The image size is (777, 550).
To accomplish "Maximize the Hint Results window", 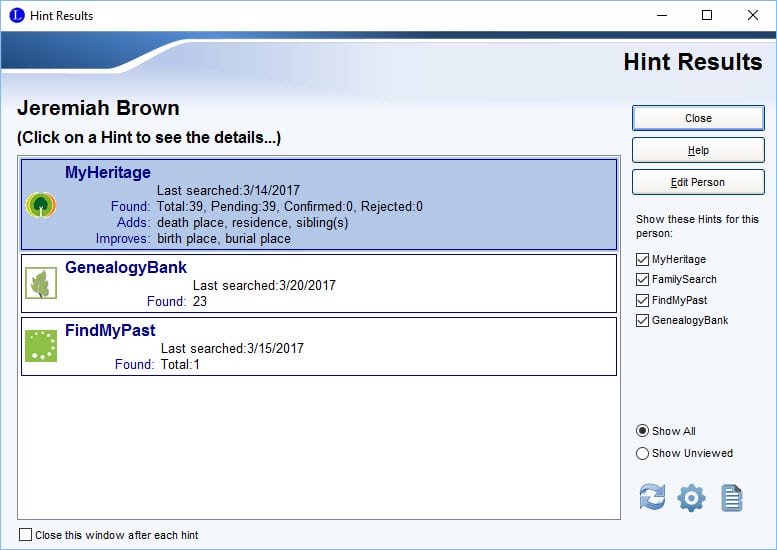I will (707, 15).
